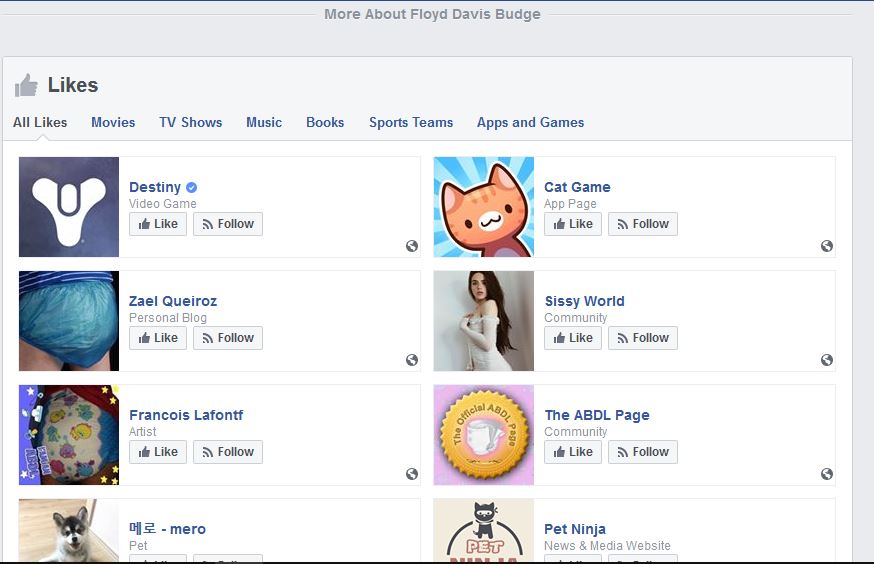The height and width of the screenshot is (564, 874).
Task: Click globe privacy icon on Francois Lafontf card
Action: 412,474
